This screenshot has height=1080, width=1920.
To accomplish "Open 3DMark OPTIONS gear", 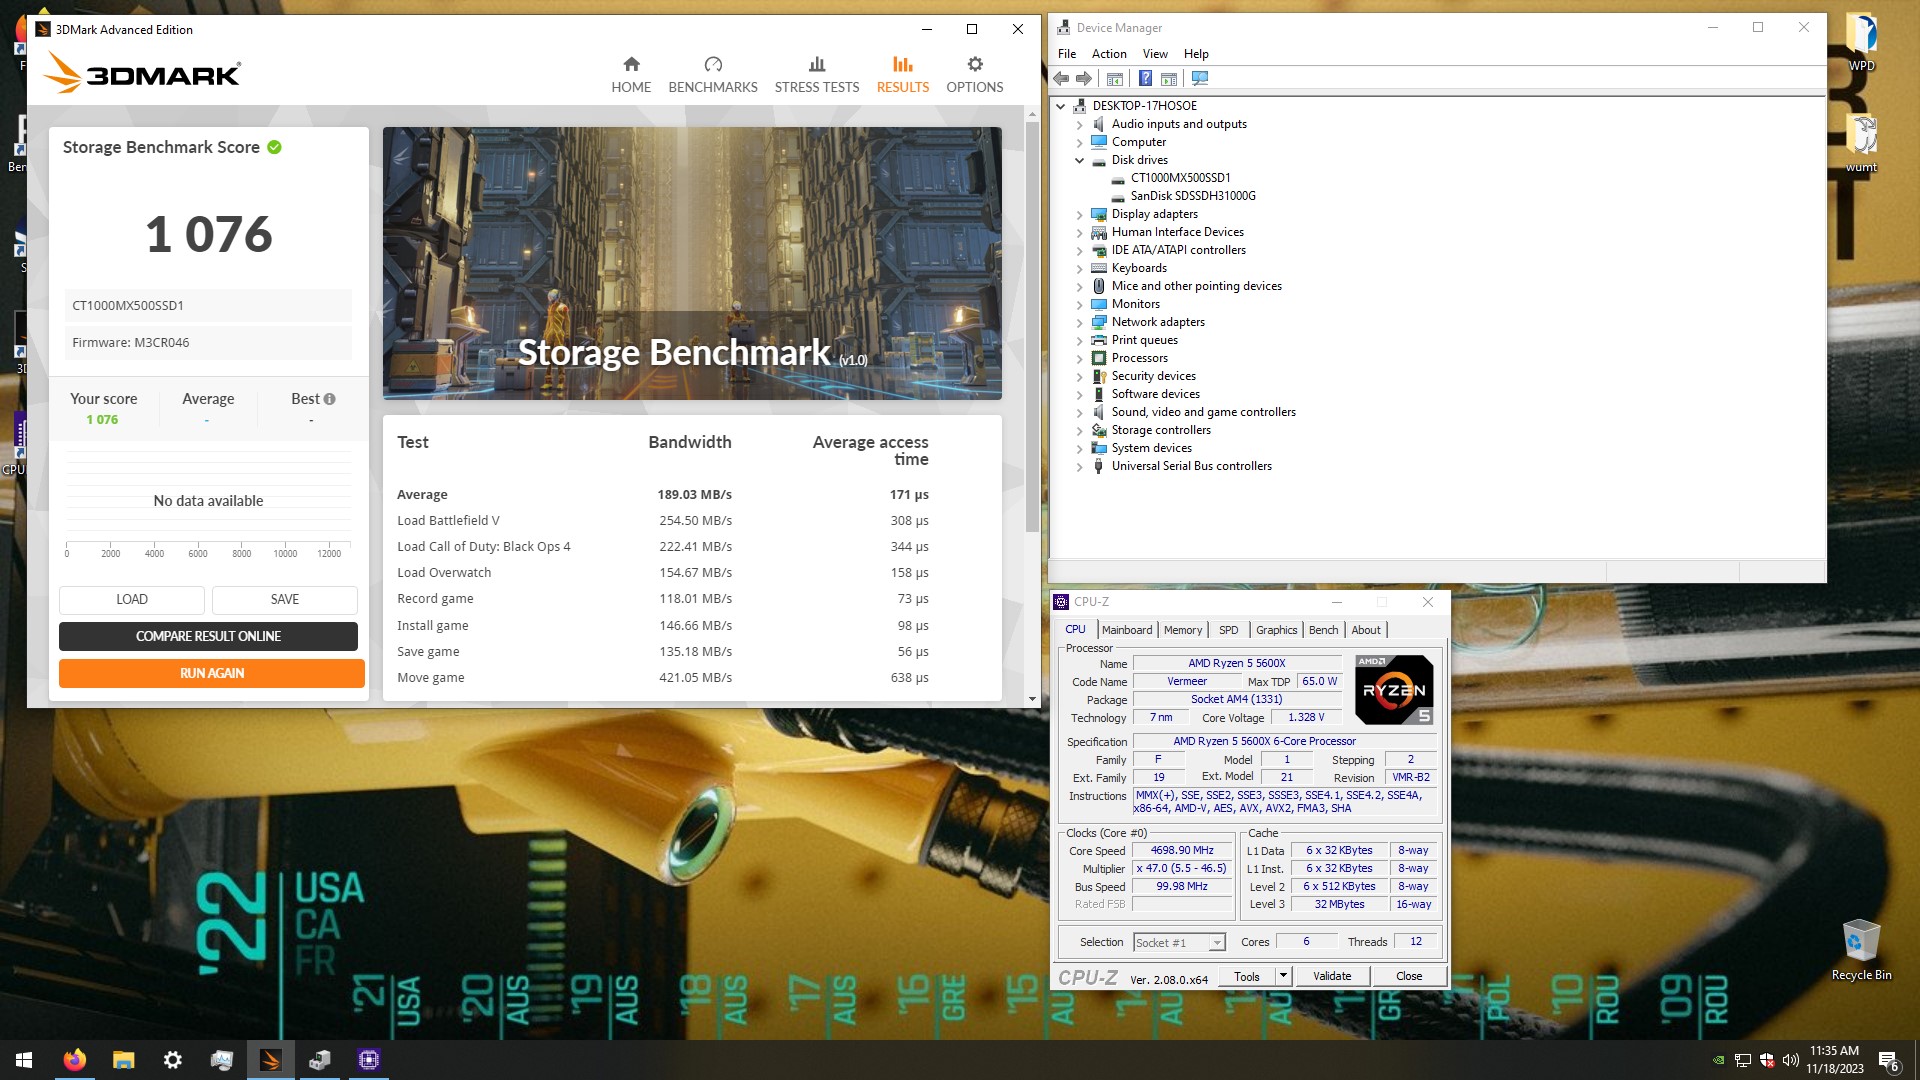I will pyautogui.click(x=975, y=75).
